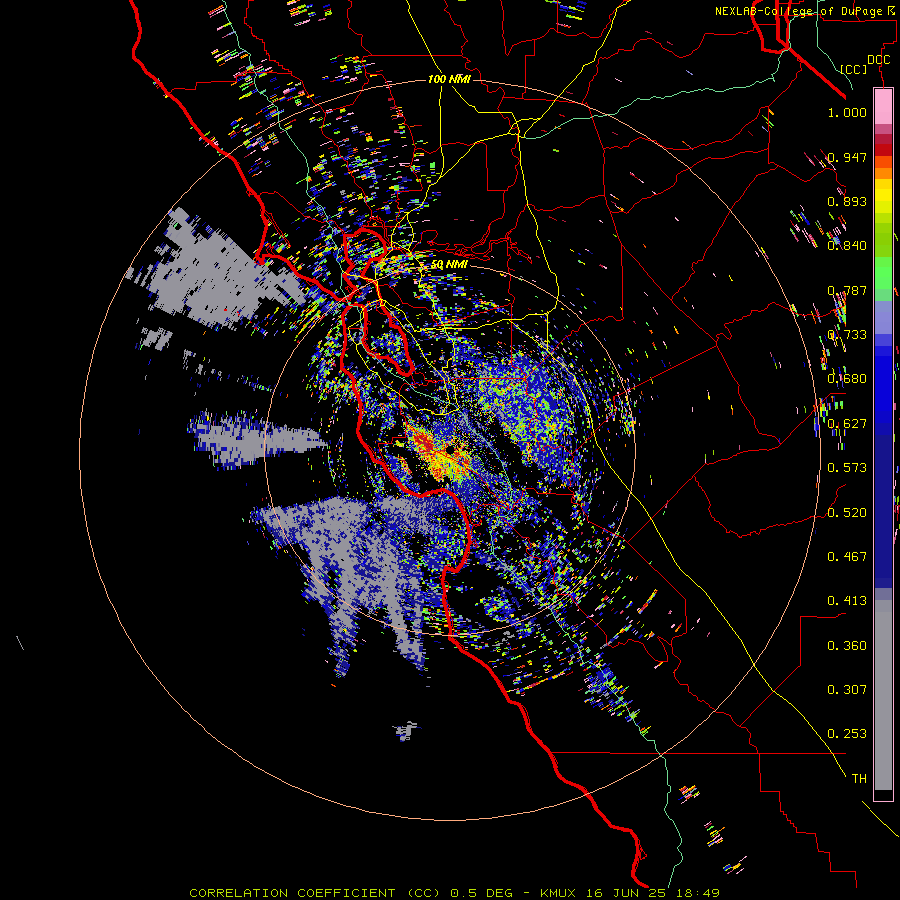Pick the pink color band beside 1.000
The width and height of the screenshot is (900, 900).
click(883, 107)
